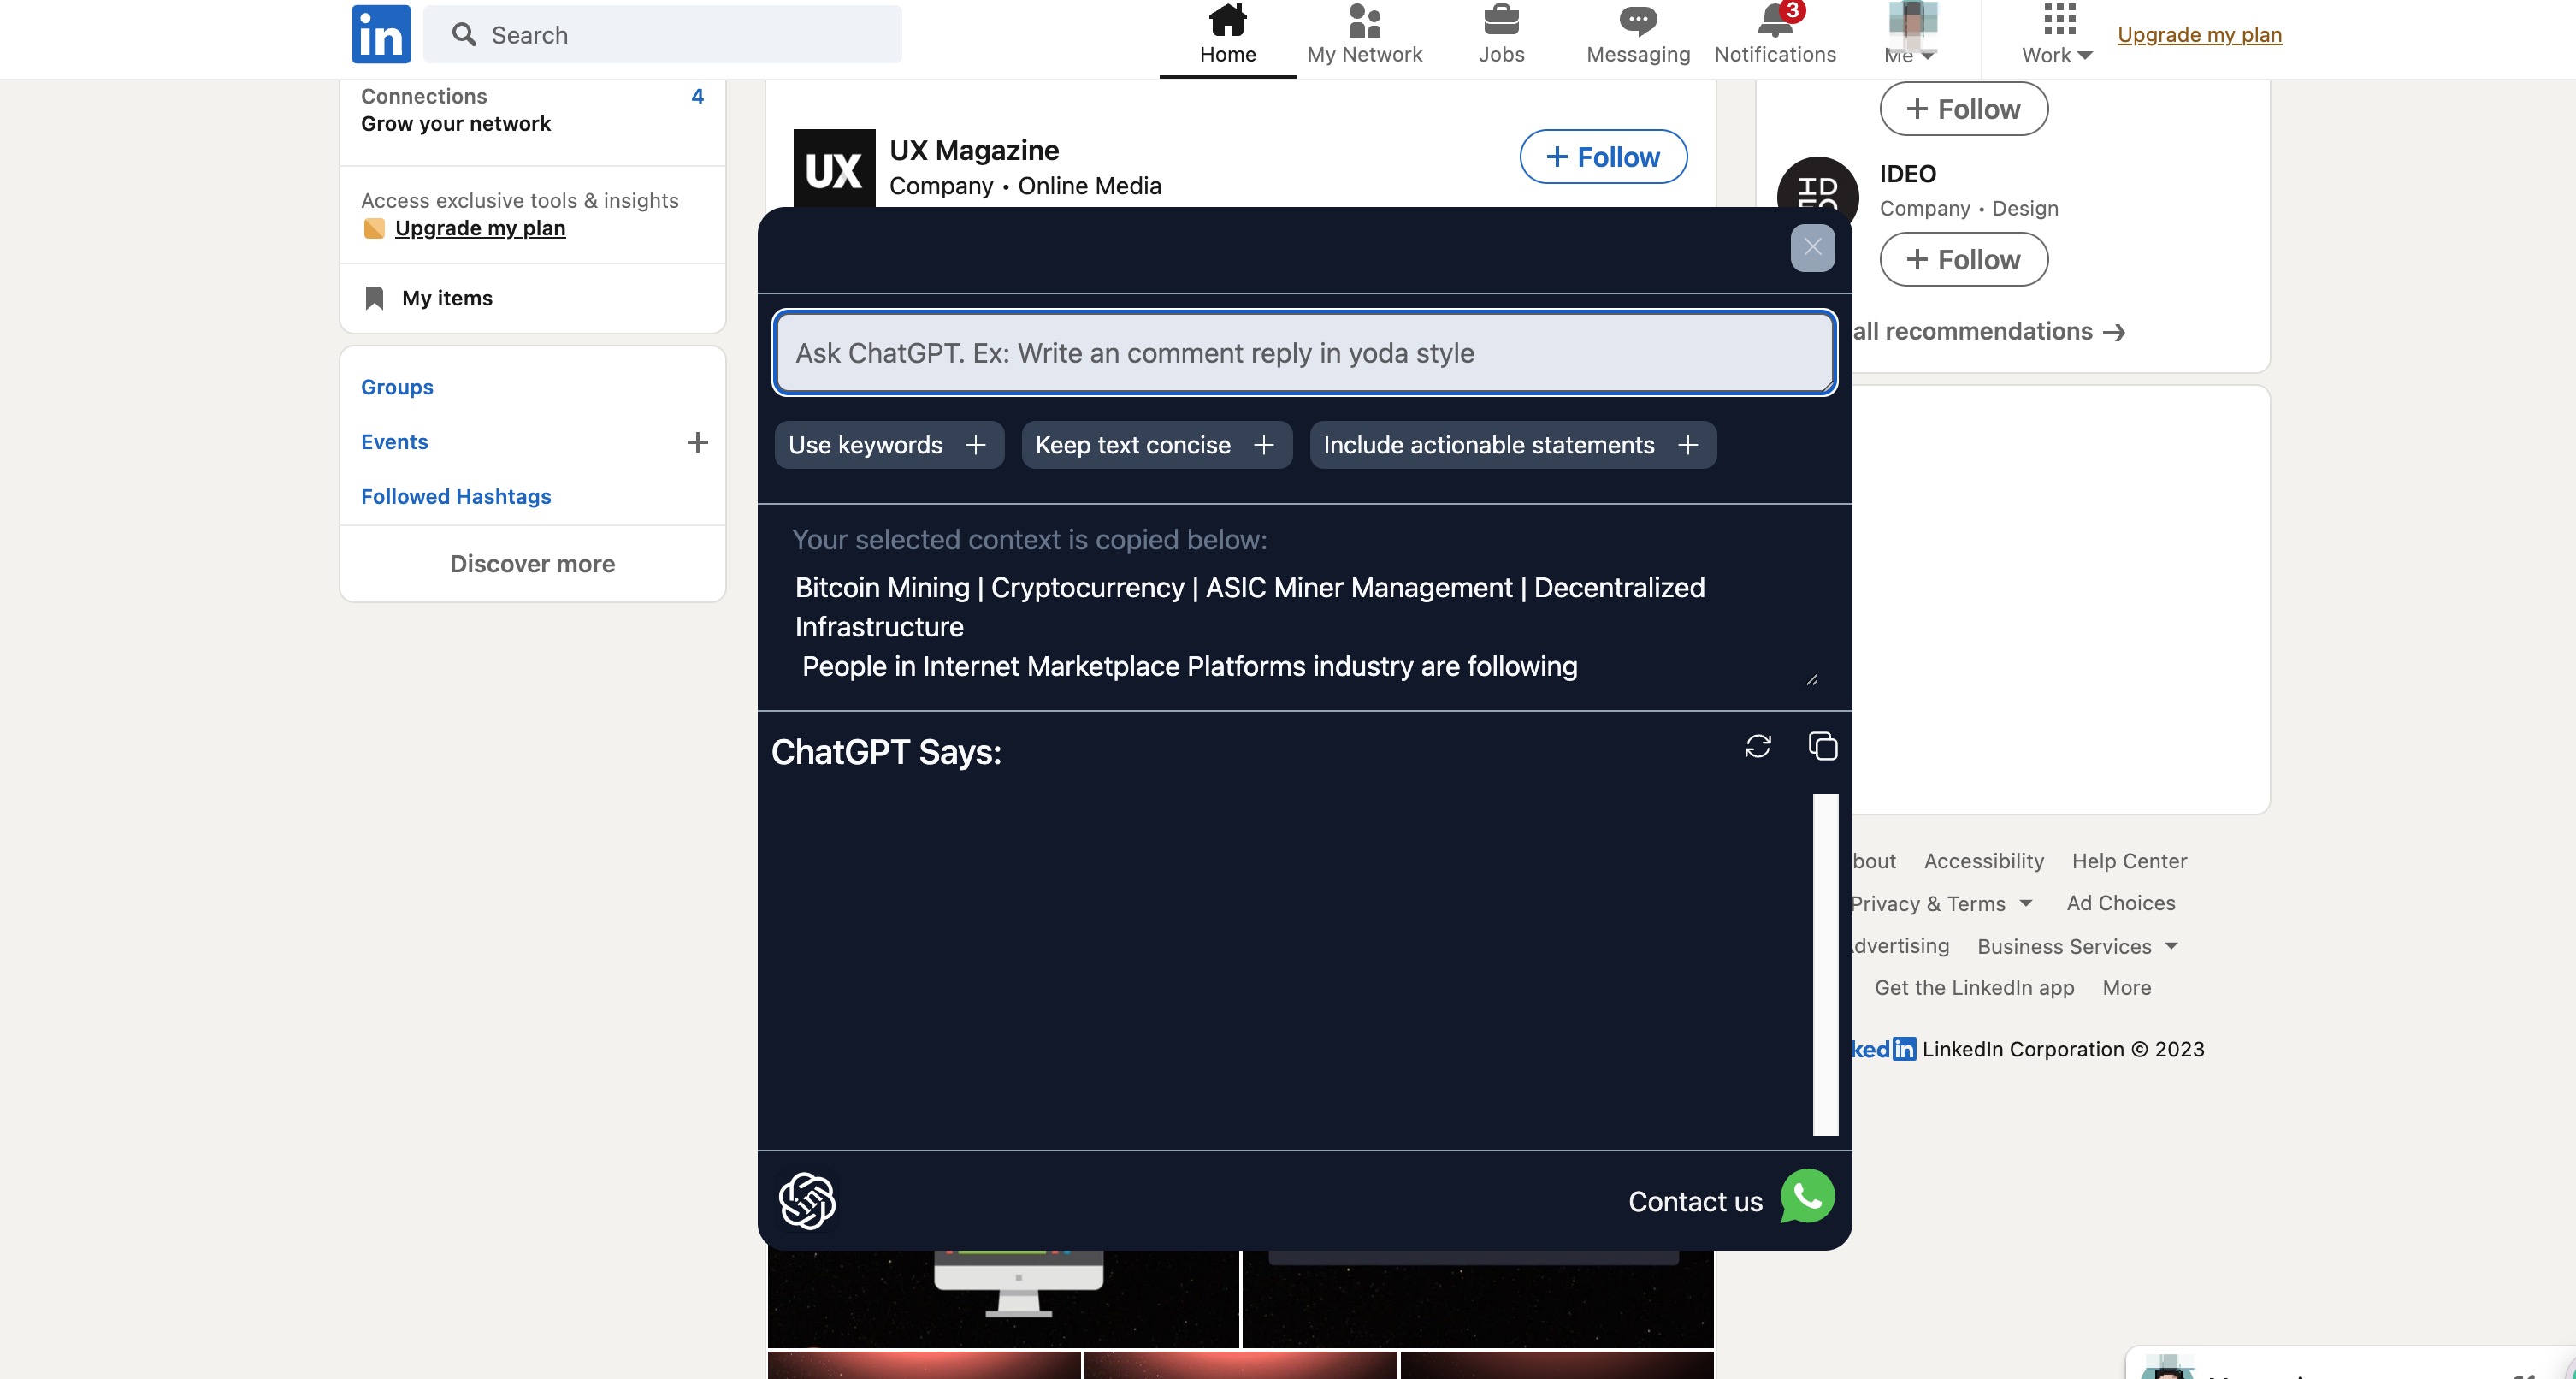2576x1379 pixels.
Task: Open WhatsApp contact icon
Action: [1807, 1196]
